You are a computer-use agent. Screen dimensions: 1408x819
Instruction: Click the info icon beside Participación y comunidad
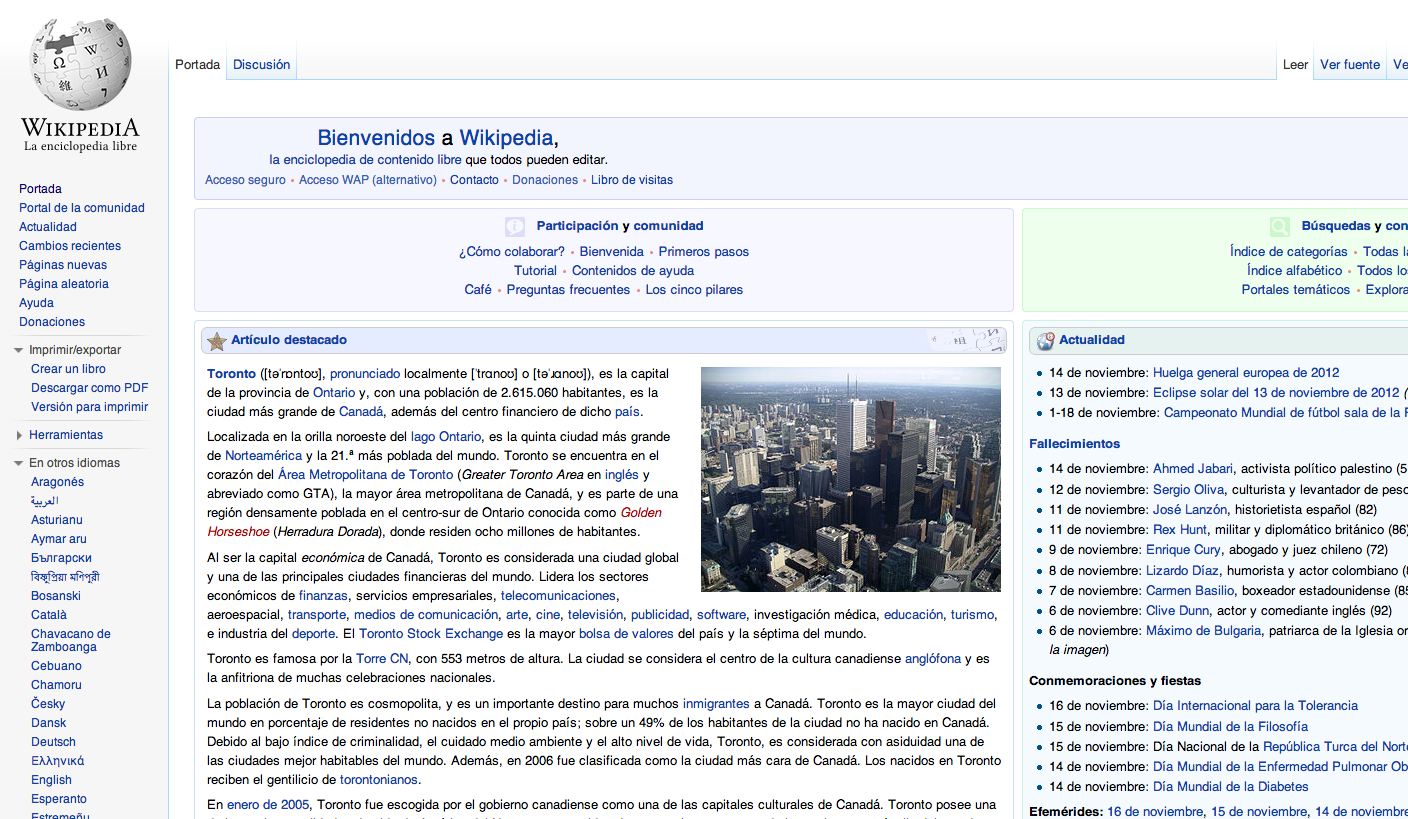515,226
